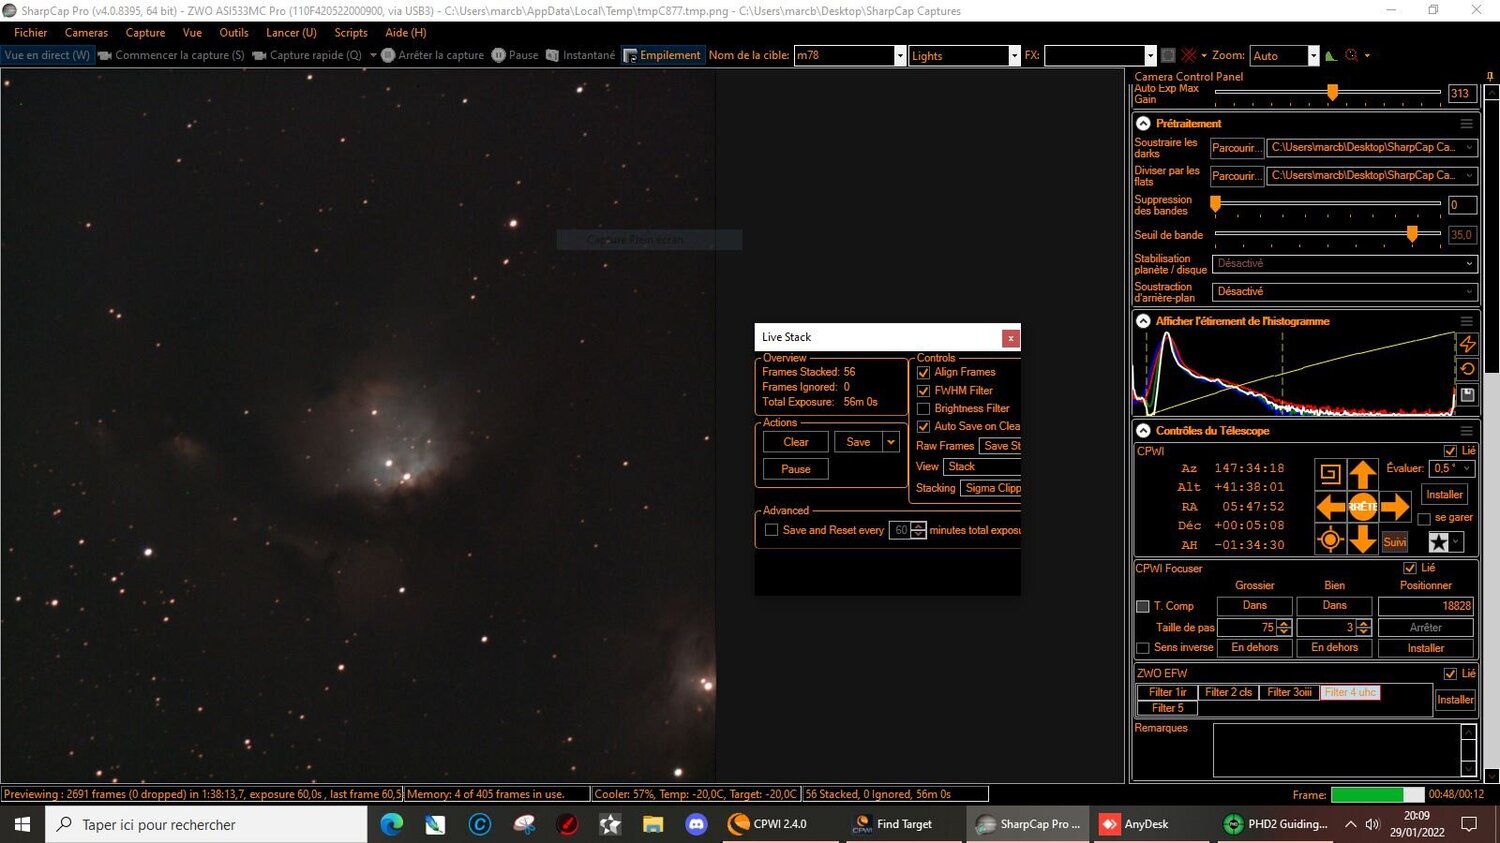This screenshot has width=1500, height=843.
Task: Open the histogram panel hamburger menu
Action: [x=1466, y=321]
